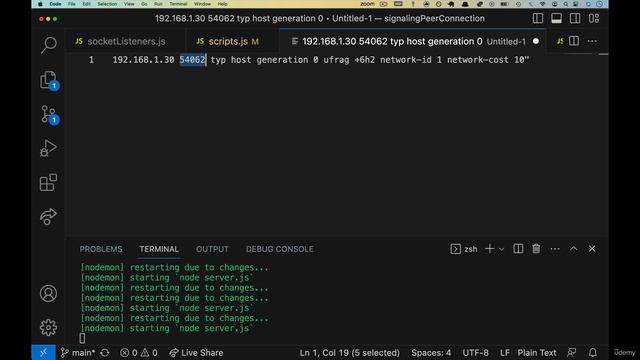
Task: Close the bottom panel
Action: click(x=592, y=249)
